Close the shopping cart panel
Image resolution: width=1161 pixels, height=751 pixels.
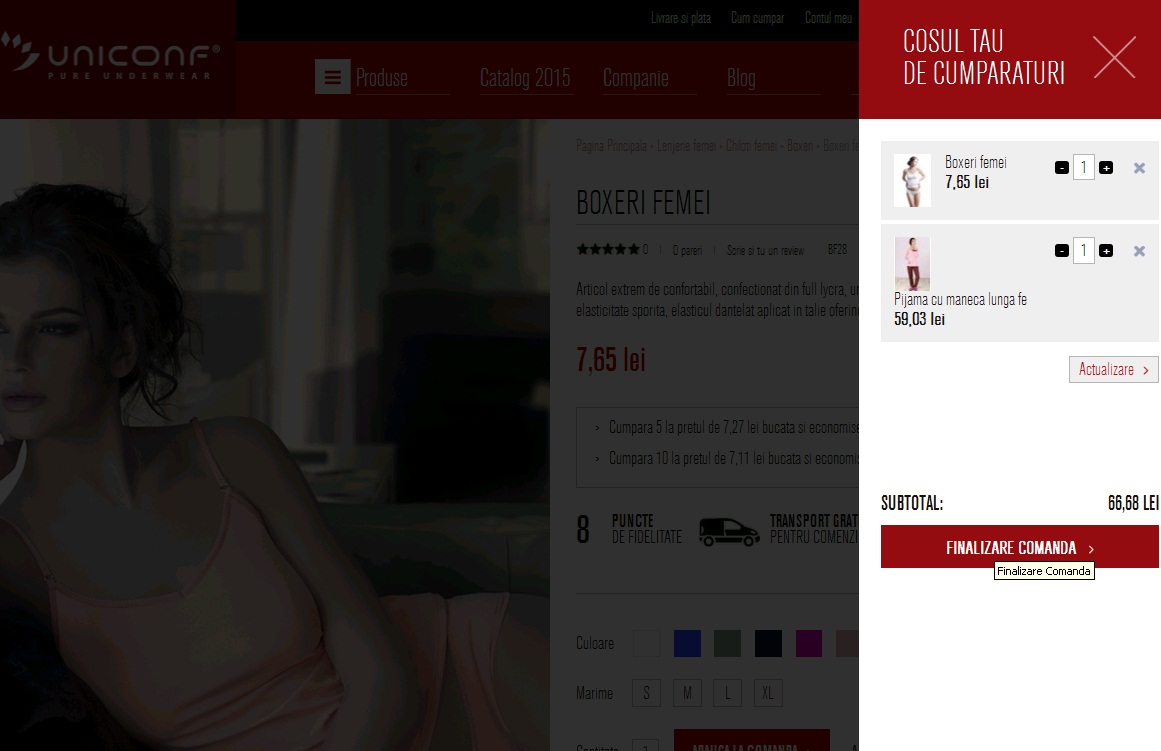click(x=1114, y=58)
